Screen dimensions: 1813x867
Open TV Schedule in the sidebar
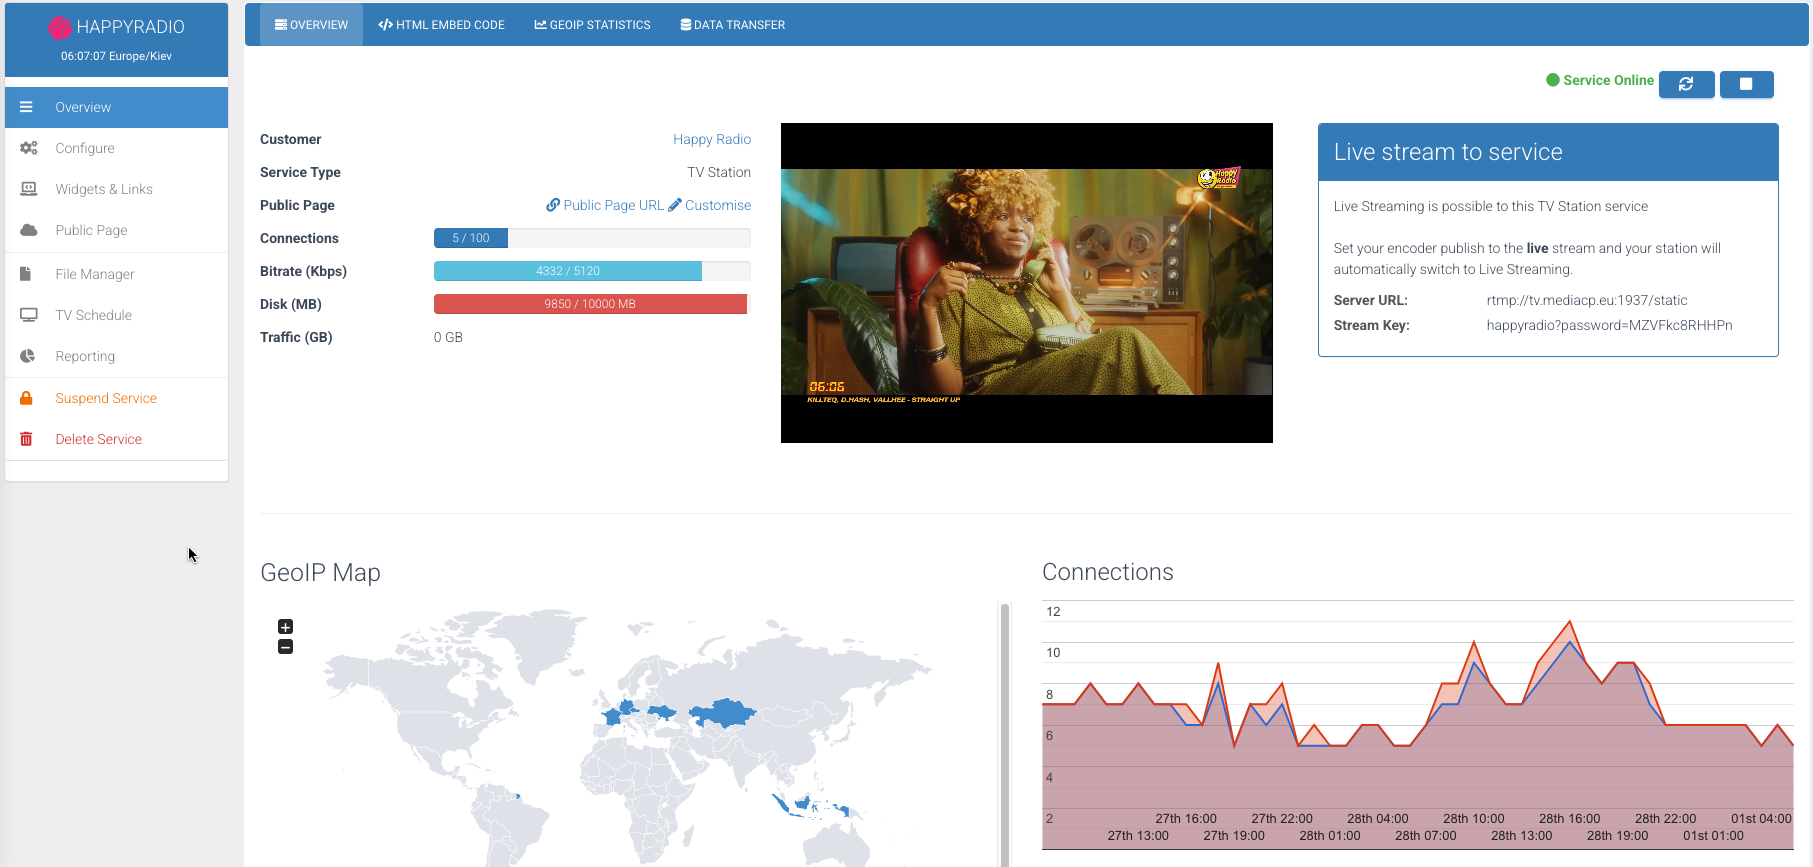click(116, 315)
